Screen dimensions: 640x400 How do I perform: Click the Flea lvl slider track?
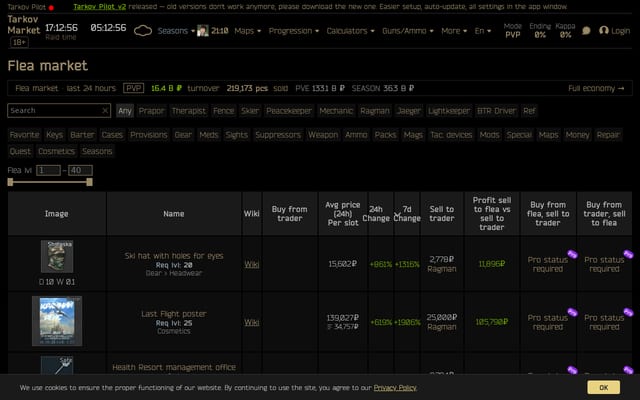tap(50, 182)
